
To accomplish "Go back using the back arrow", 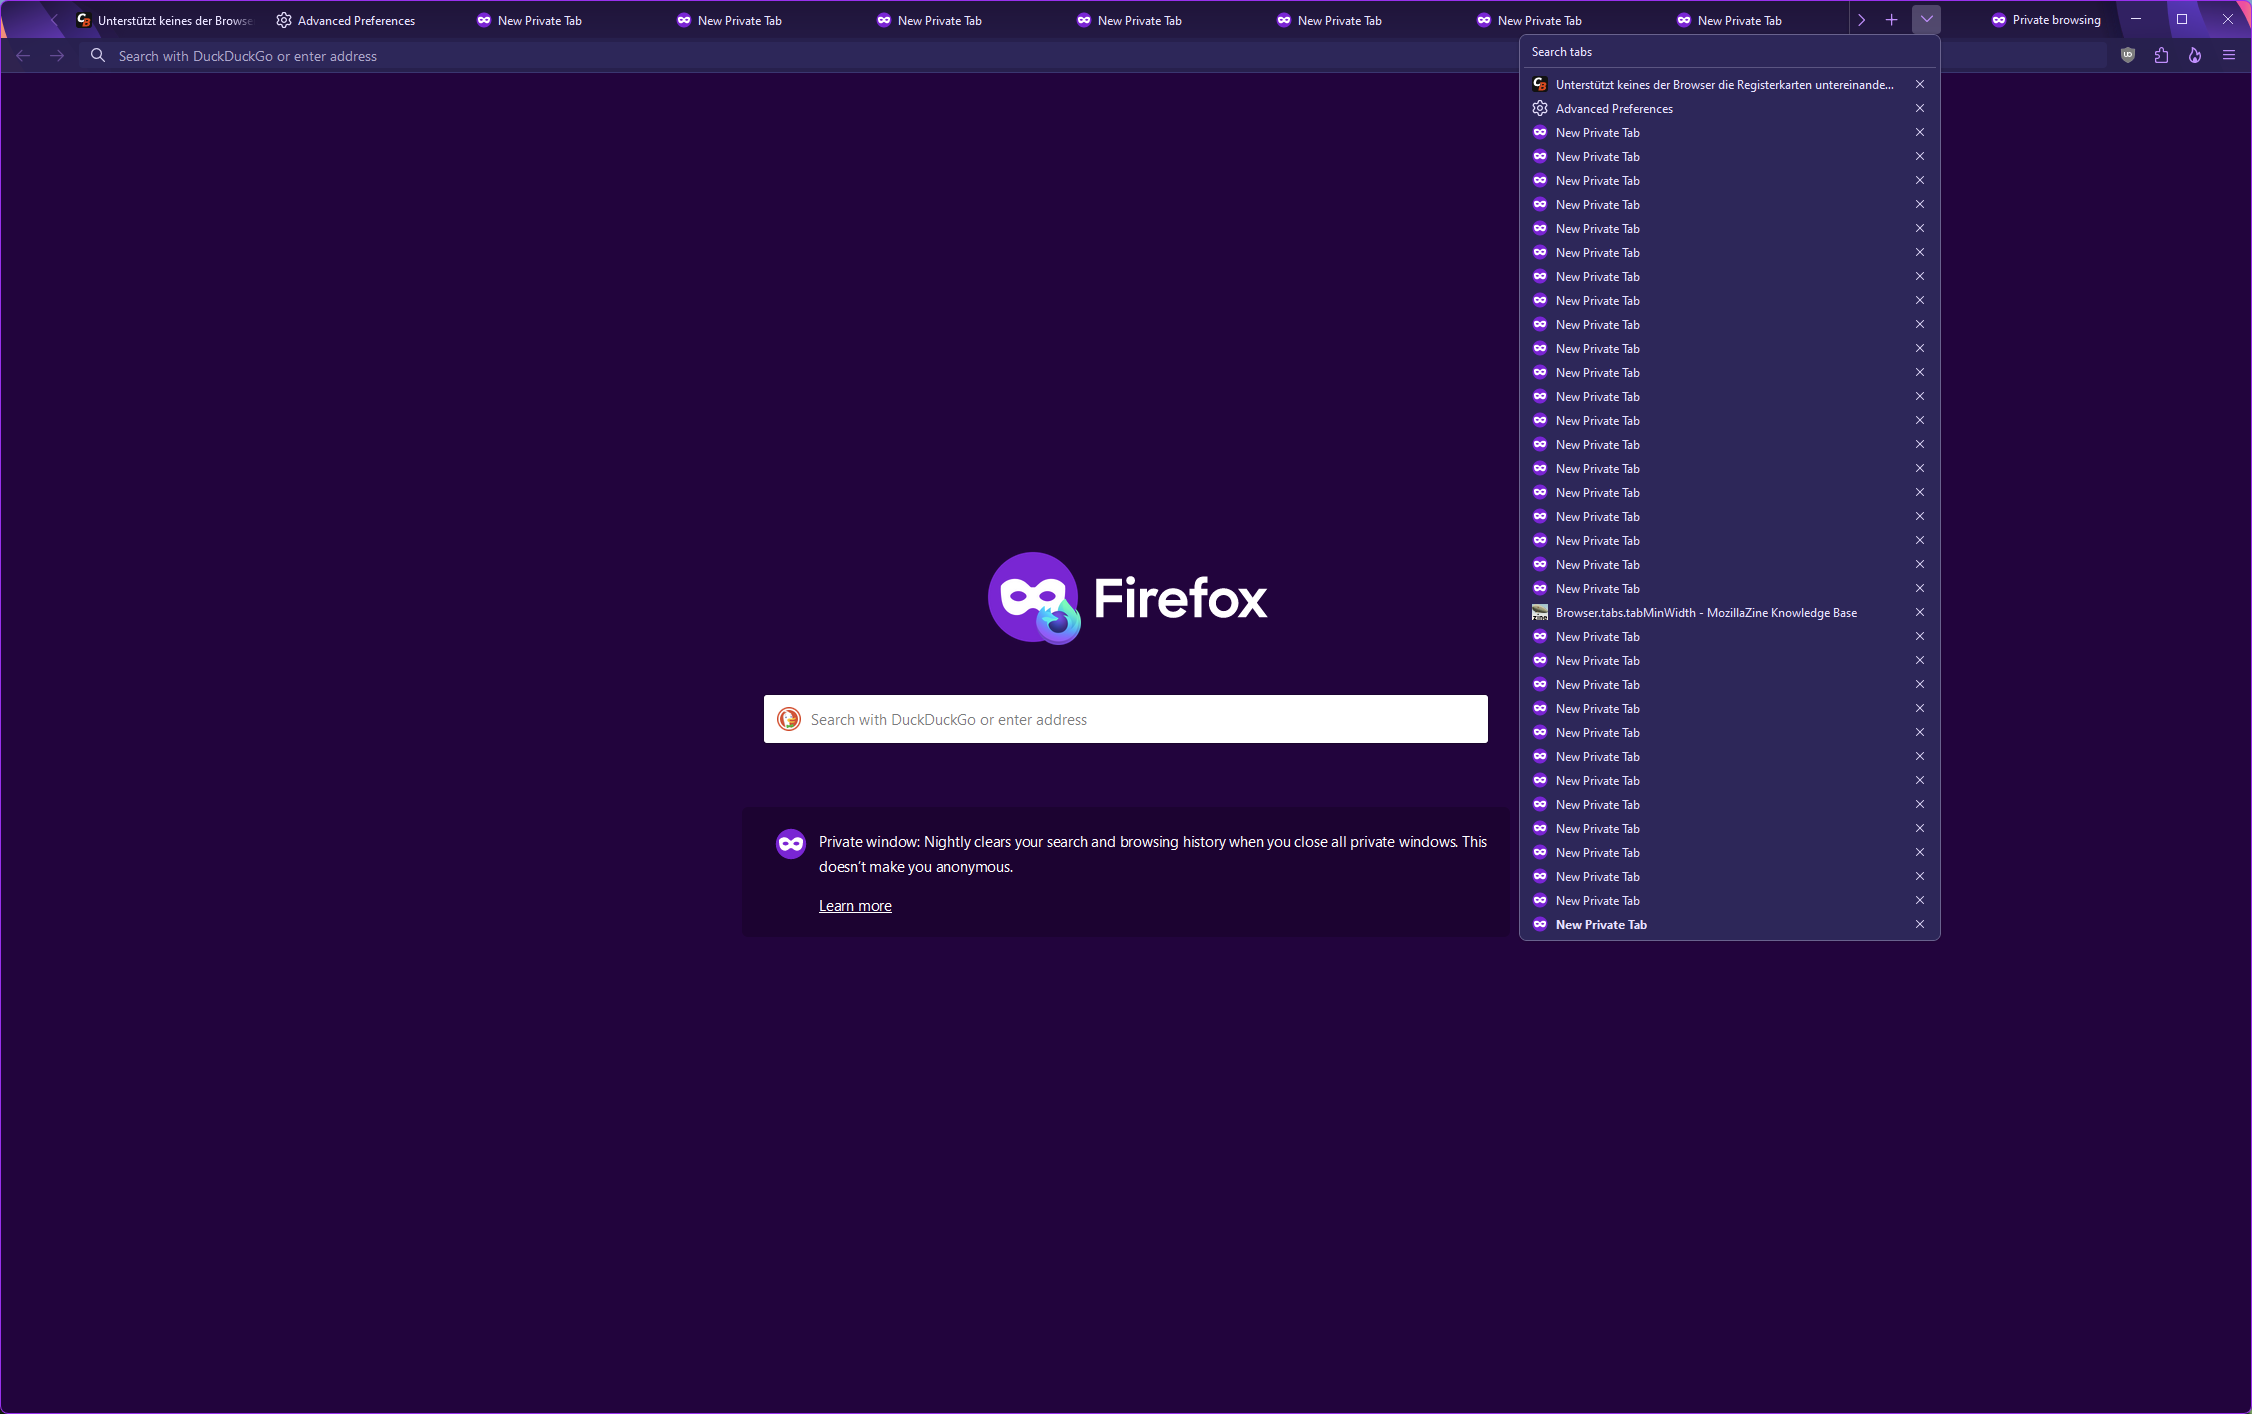I will (x=23, y=56).
